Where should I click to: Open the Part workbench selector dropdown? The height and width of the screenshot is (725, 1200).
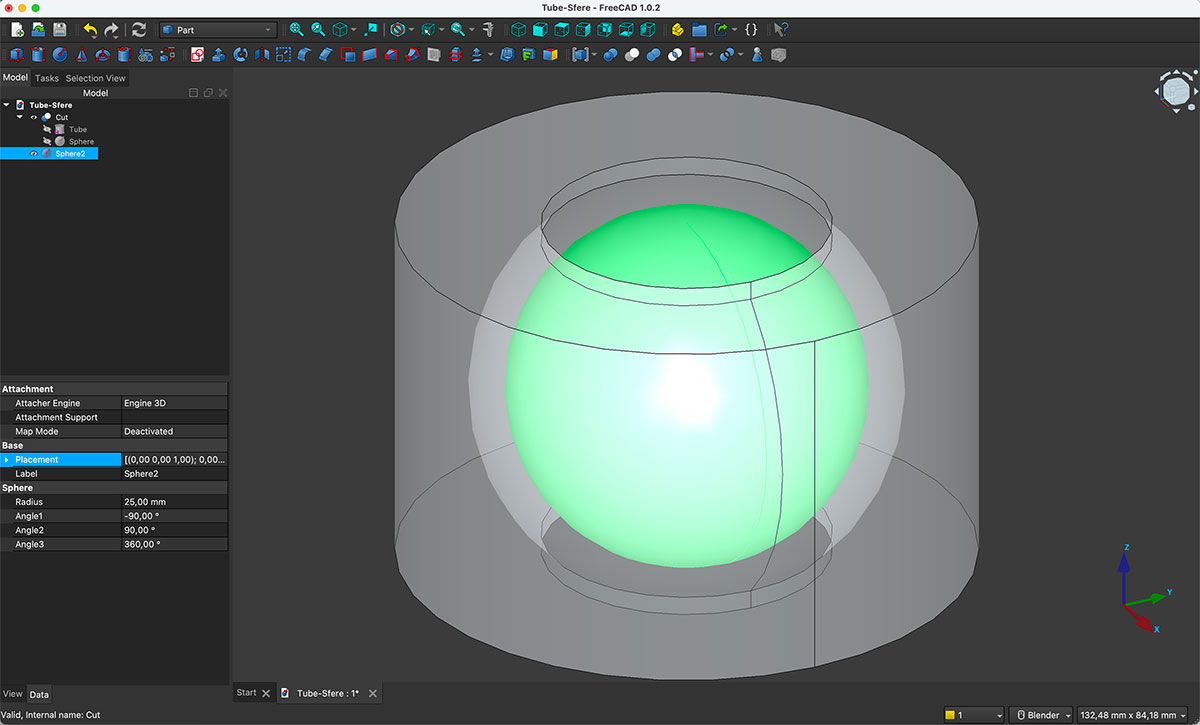pyautogui.click(x=268, y=29)
